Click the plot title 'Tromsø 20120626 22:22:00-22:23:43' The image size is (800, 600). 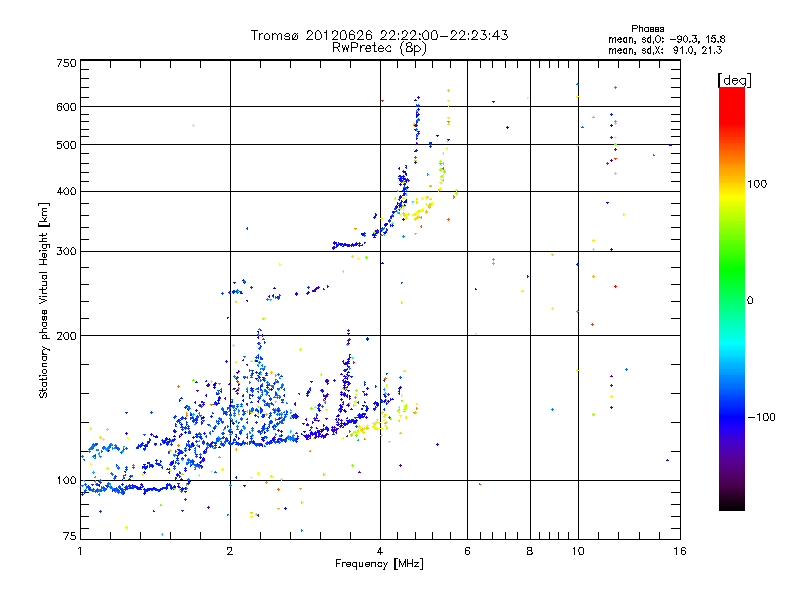point(379,35)
